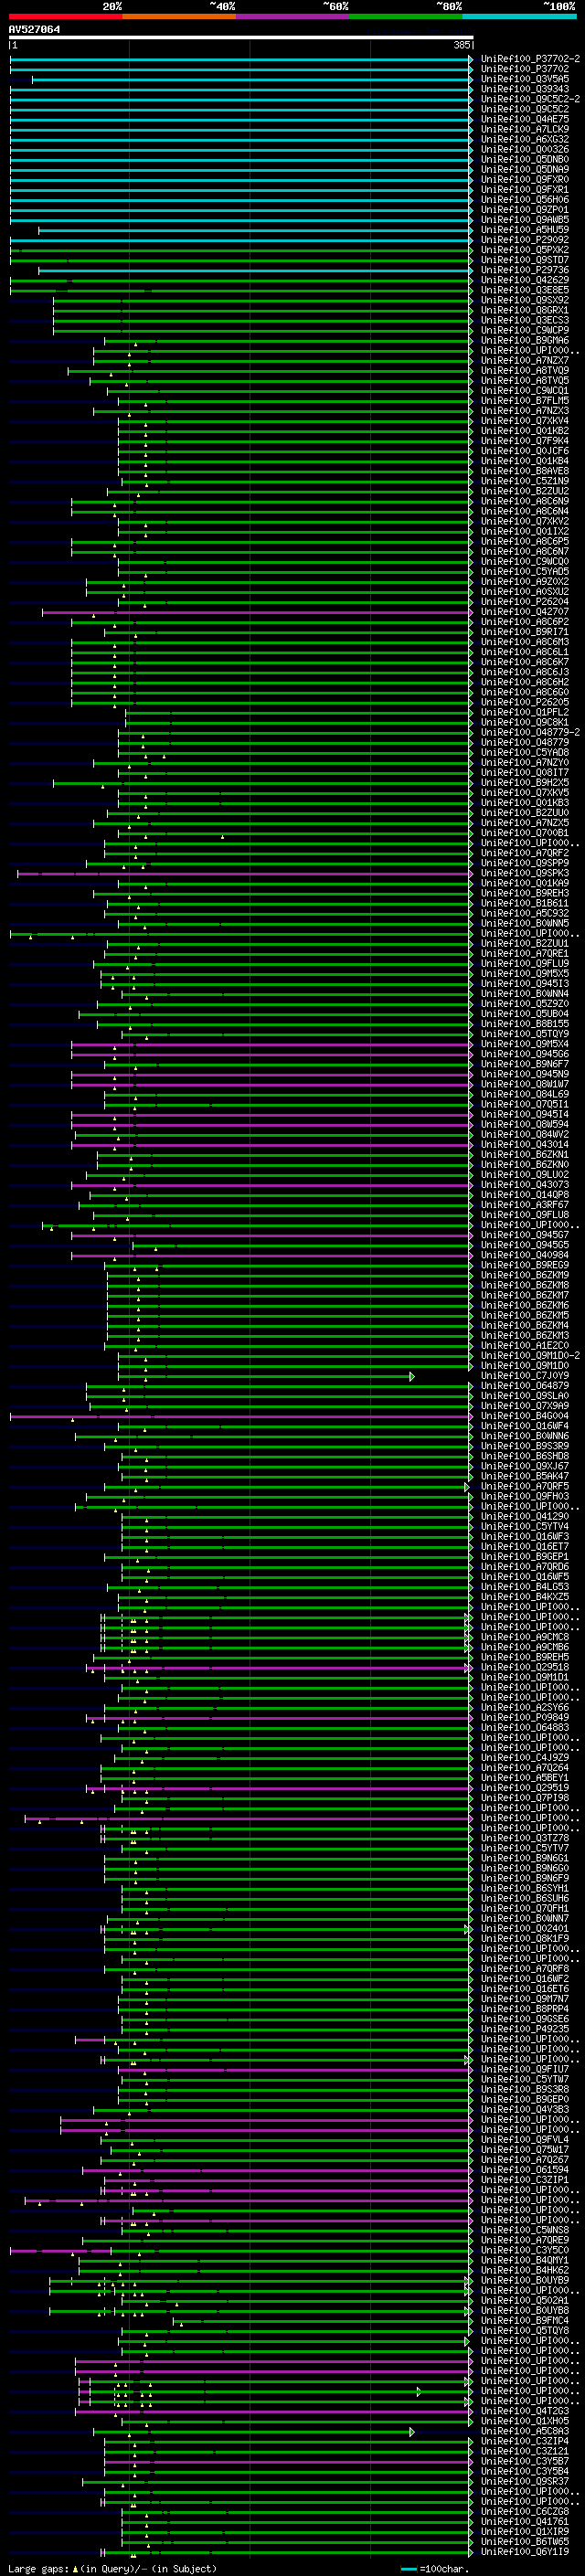Click the UniRef100_Q00326 label

coord(525,149)
